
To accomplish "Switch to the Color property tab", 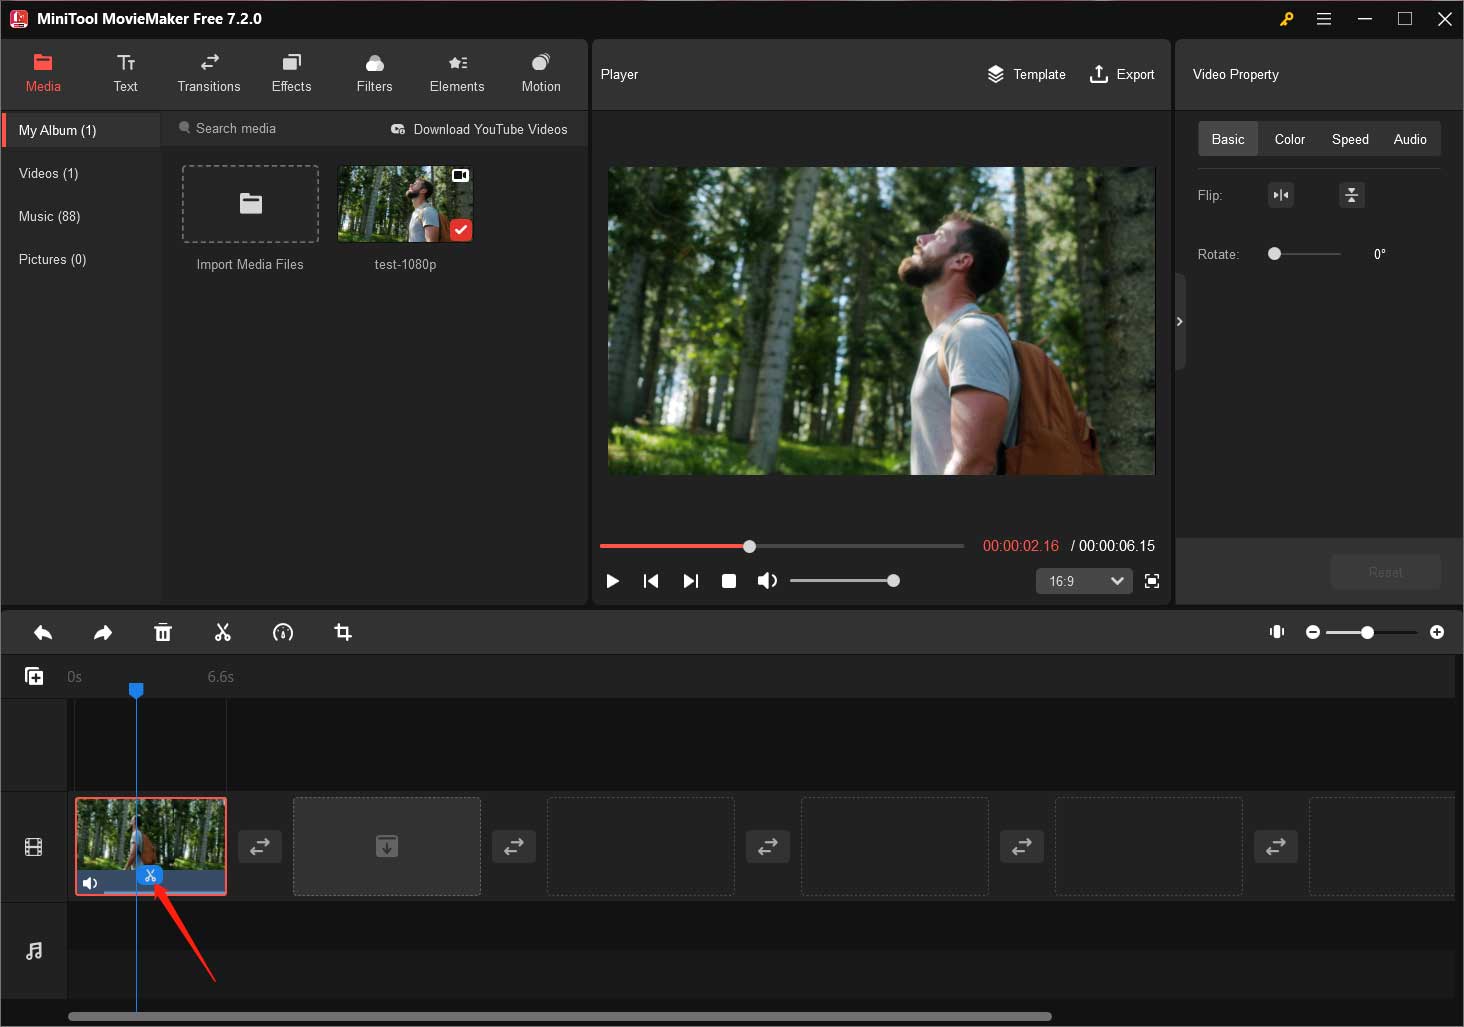I will 1290,139.
